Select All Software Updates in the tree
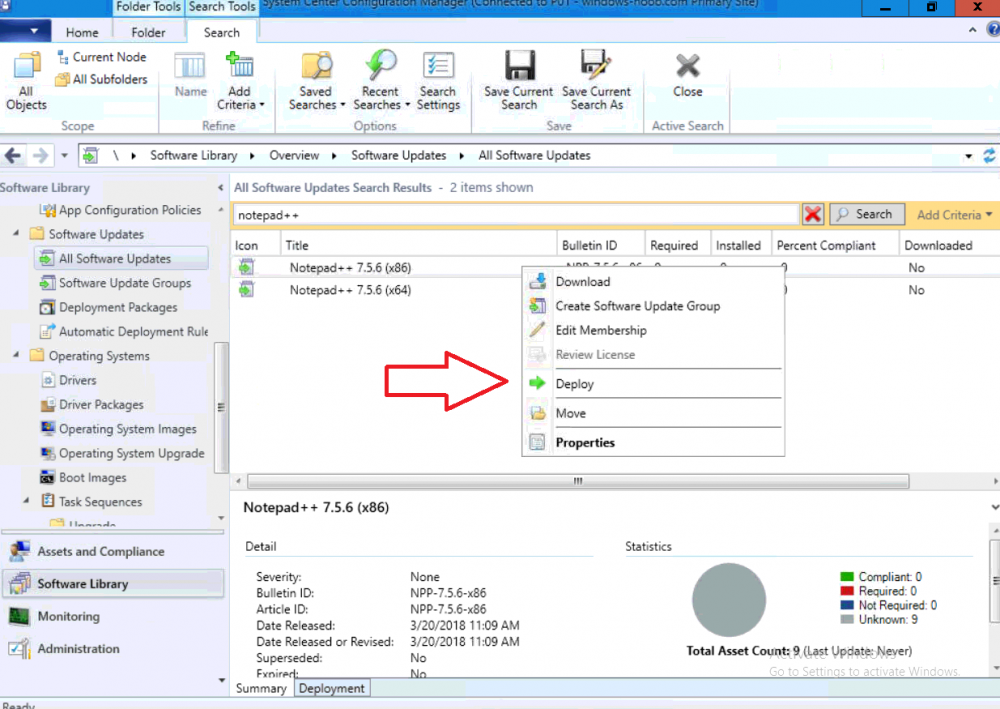This screenshot has height=709, width=1000. click(x=121, y=258)
